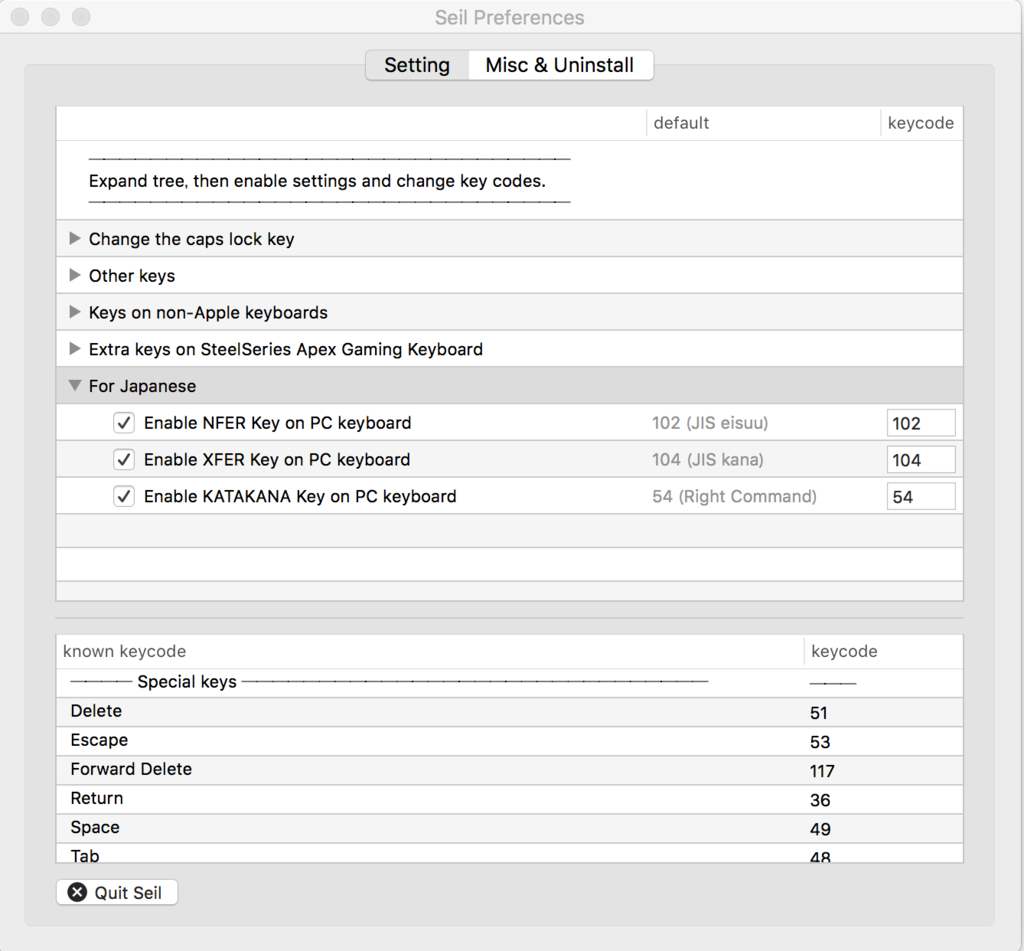
Task: Switch to the Misc & Uninstall tab
Action: coord(559,65)
